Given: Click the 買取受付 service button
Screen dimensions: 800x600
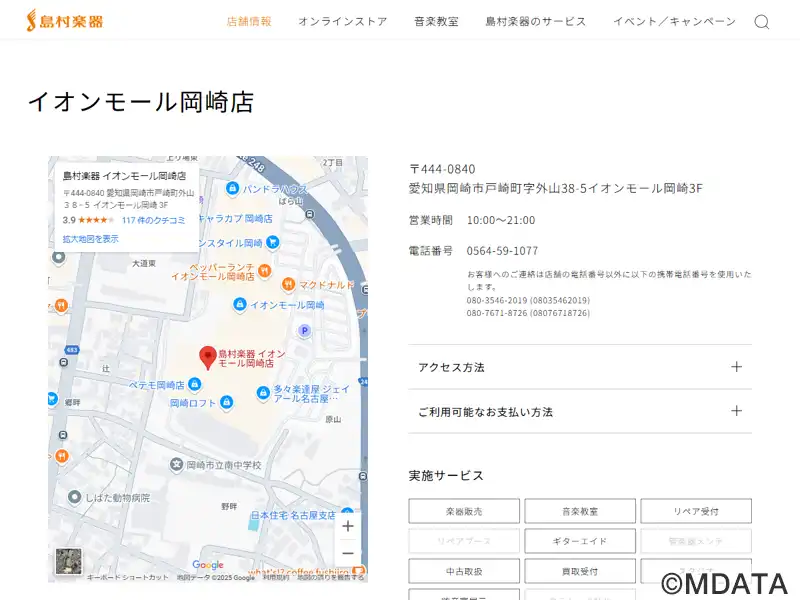Looking at the screenshot, I should pyautogui.click(x=580, y=571).
